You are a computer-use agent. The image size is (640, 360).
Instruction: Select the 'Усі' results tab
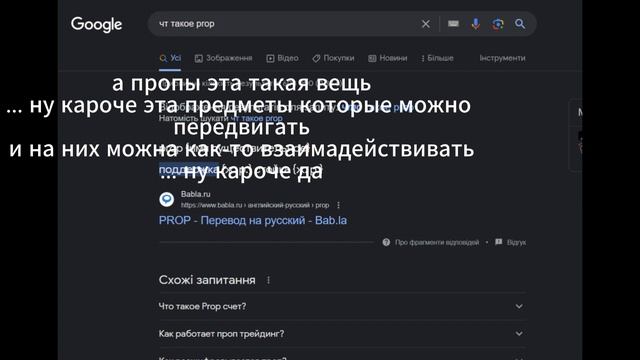coord(170,58)
